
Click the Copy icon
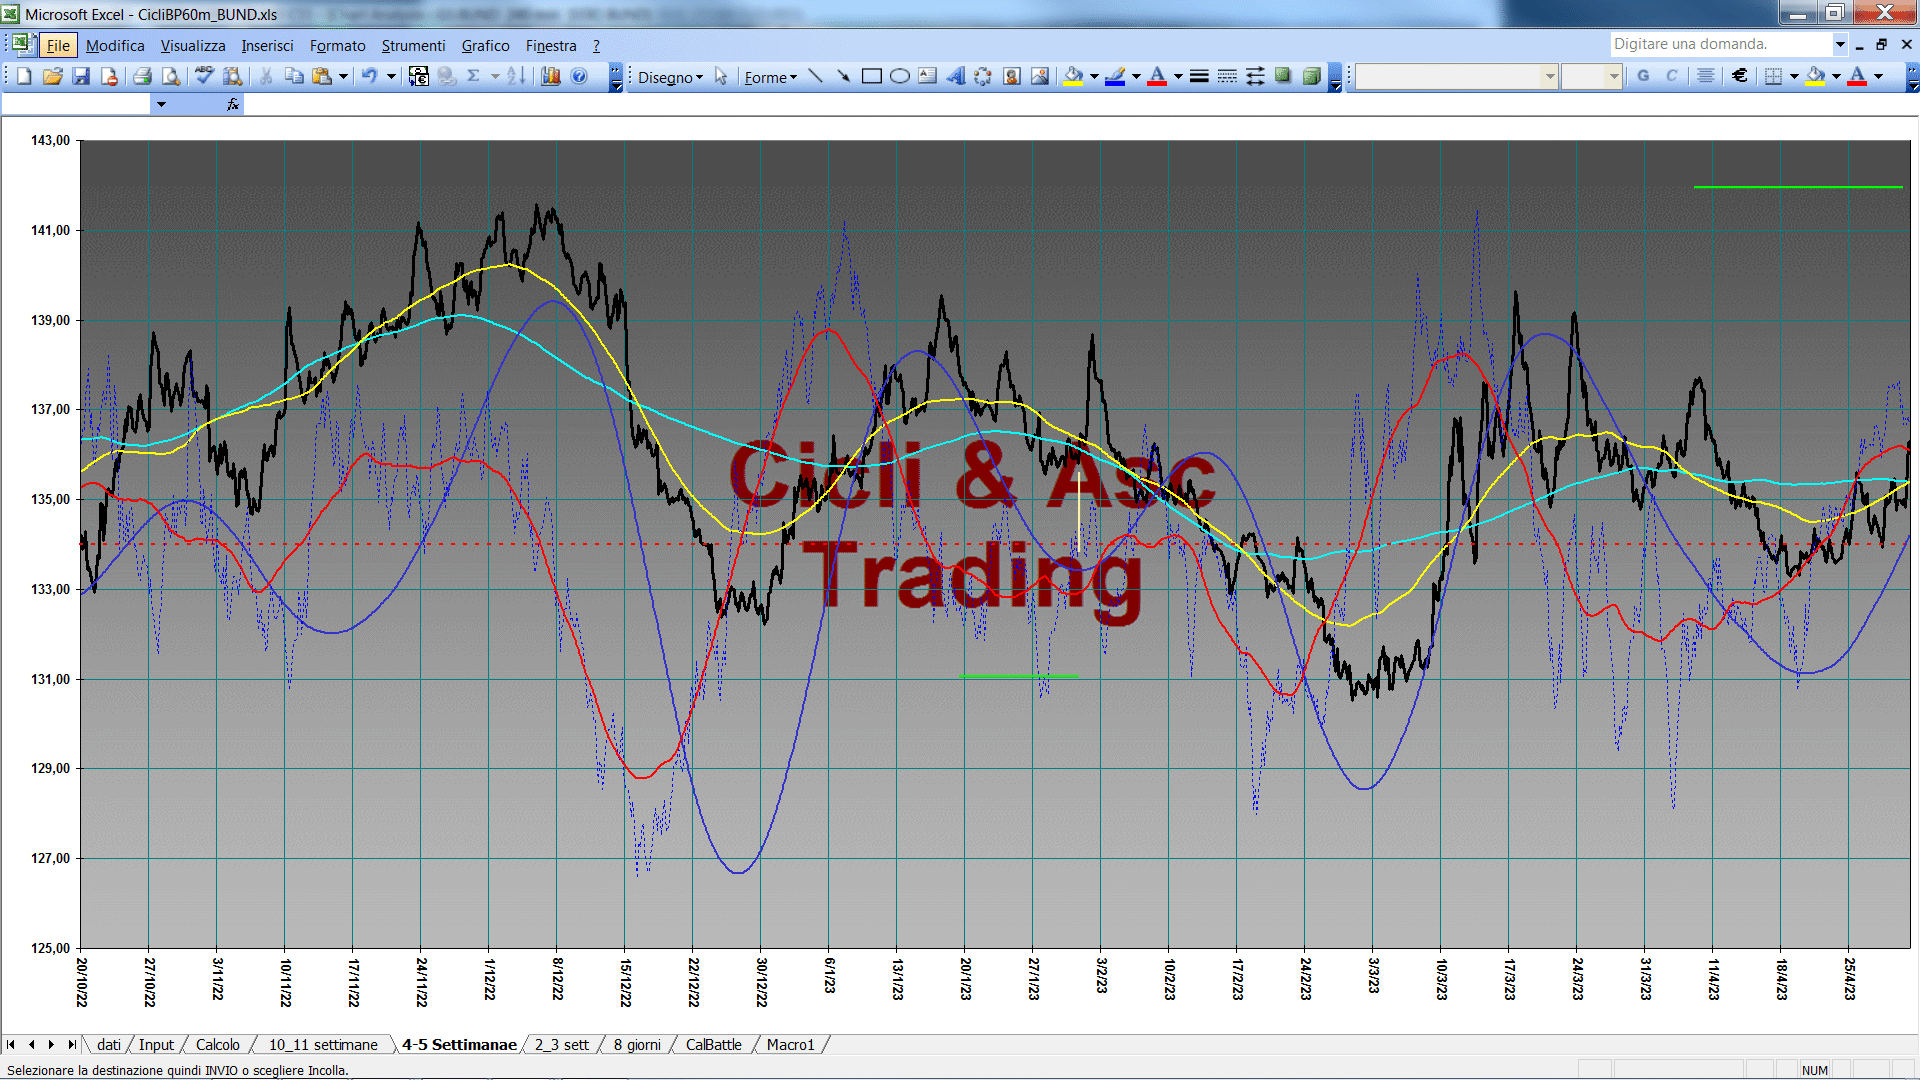point(294,77)
